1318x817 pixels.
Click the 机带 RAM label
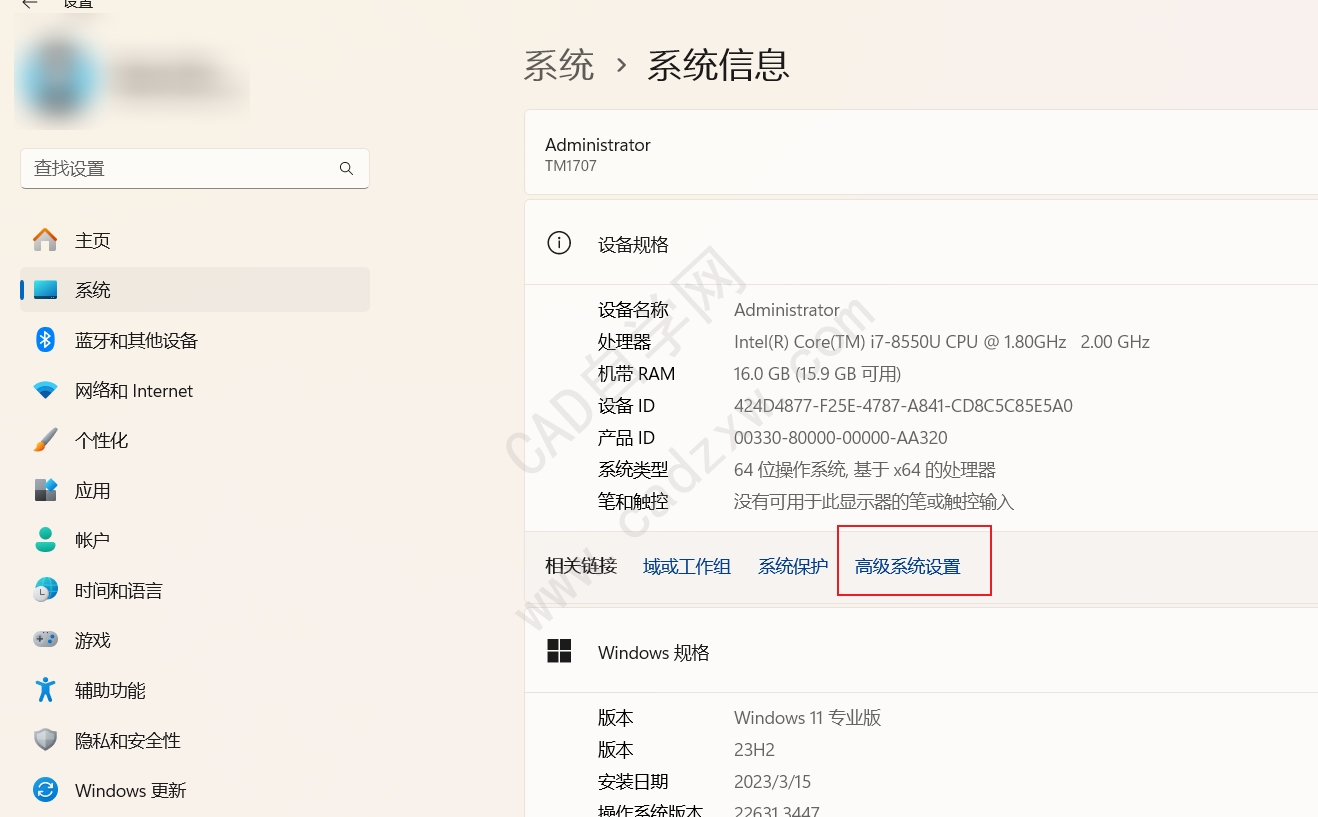[x=636, y=374]
